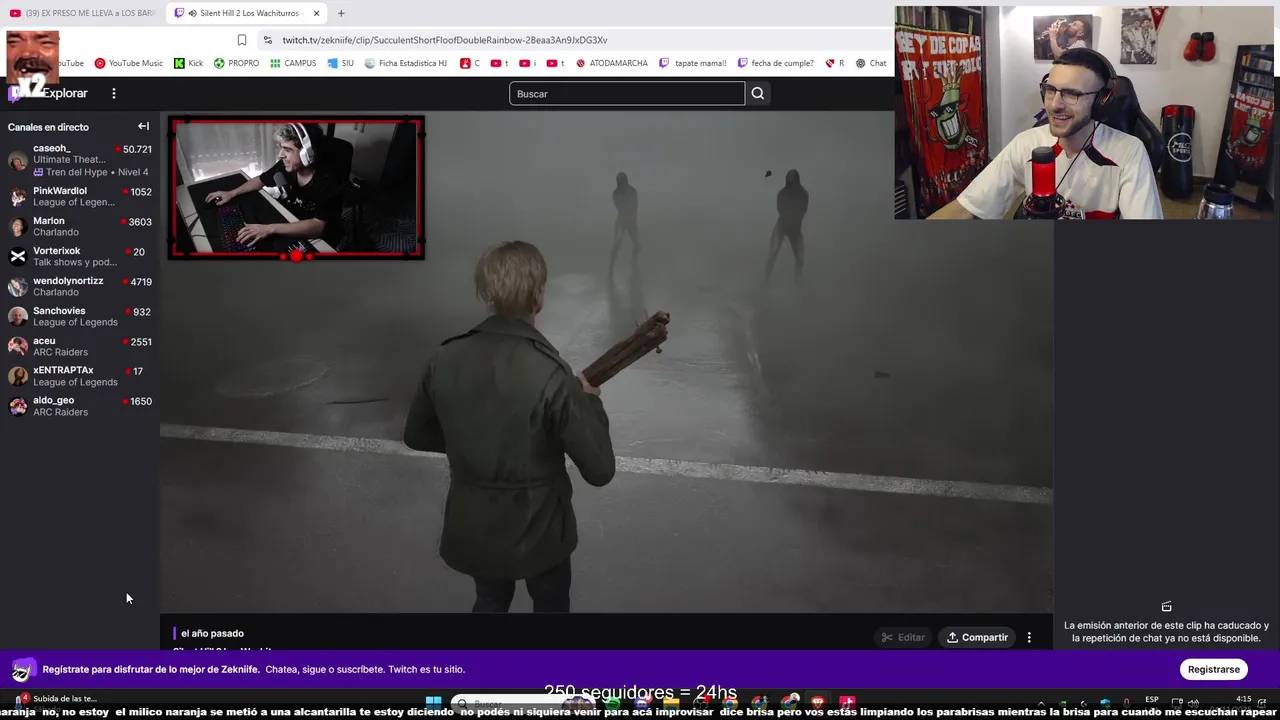Click the Compartir share button
Viewport: 1280px width, 720px height.
point(977,637)
